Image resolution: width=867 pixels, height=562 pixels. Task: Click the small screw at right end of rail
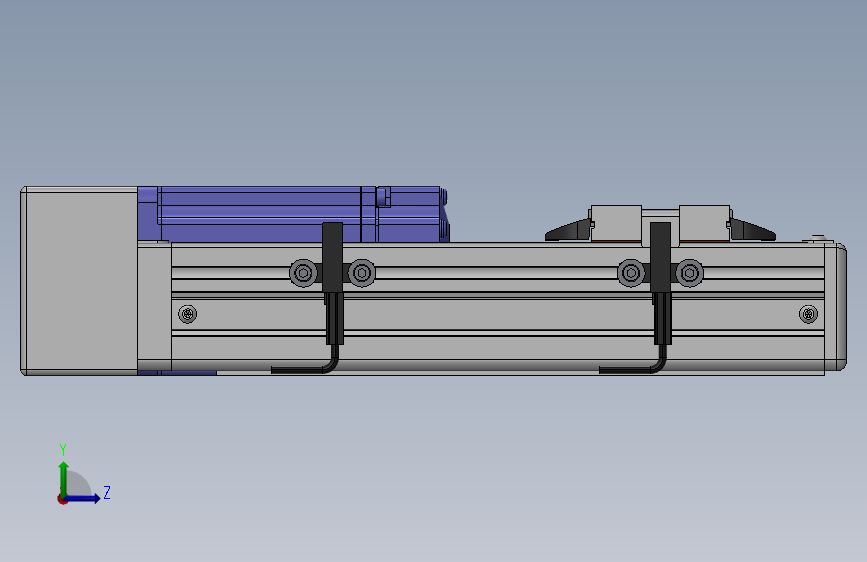[808, 314]
